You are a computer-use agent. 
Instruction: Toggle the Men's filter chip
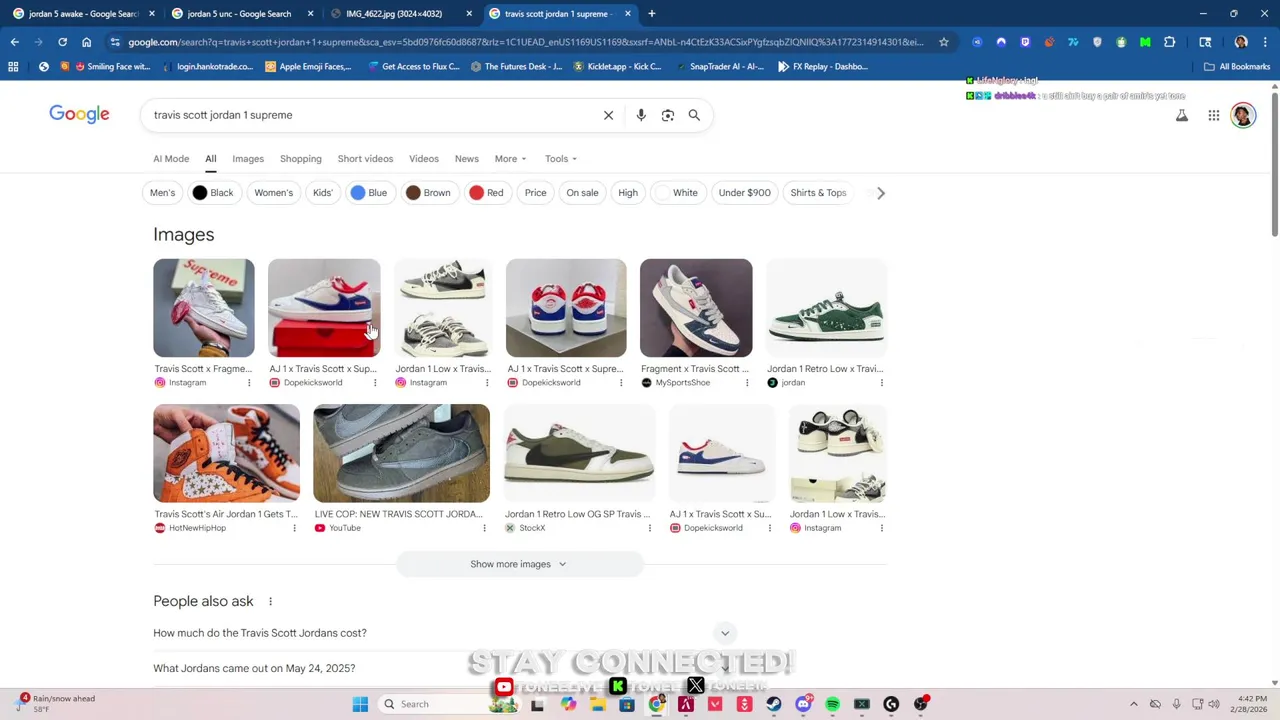(x=162, y=193)
